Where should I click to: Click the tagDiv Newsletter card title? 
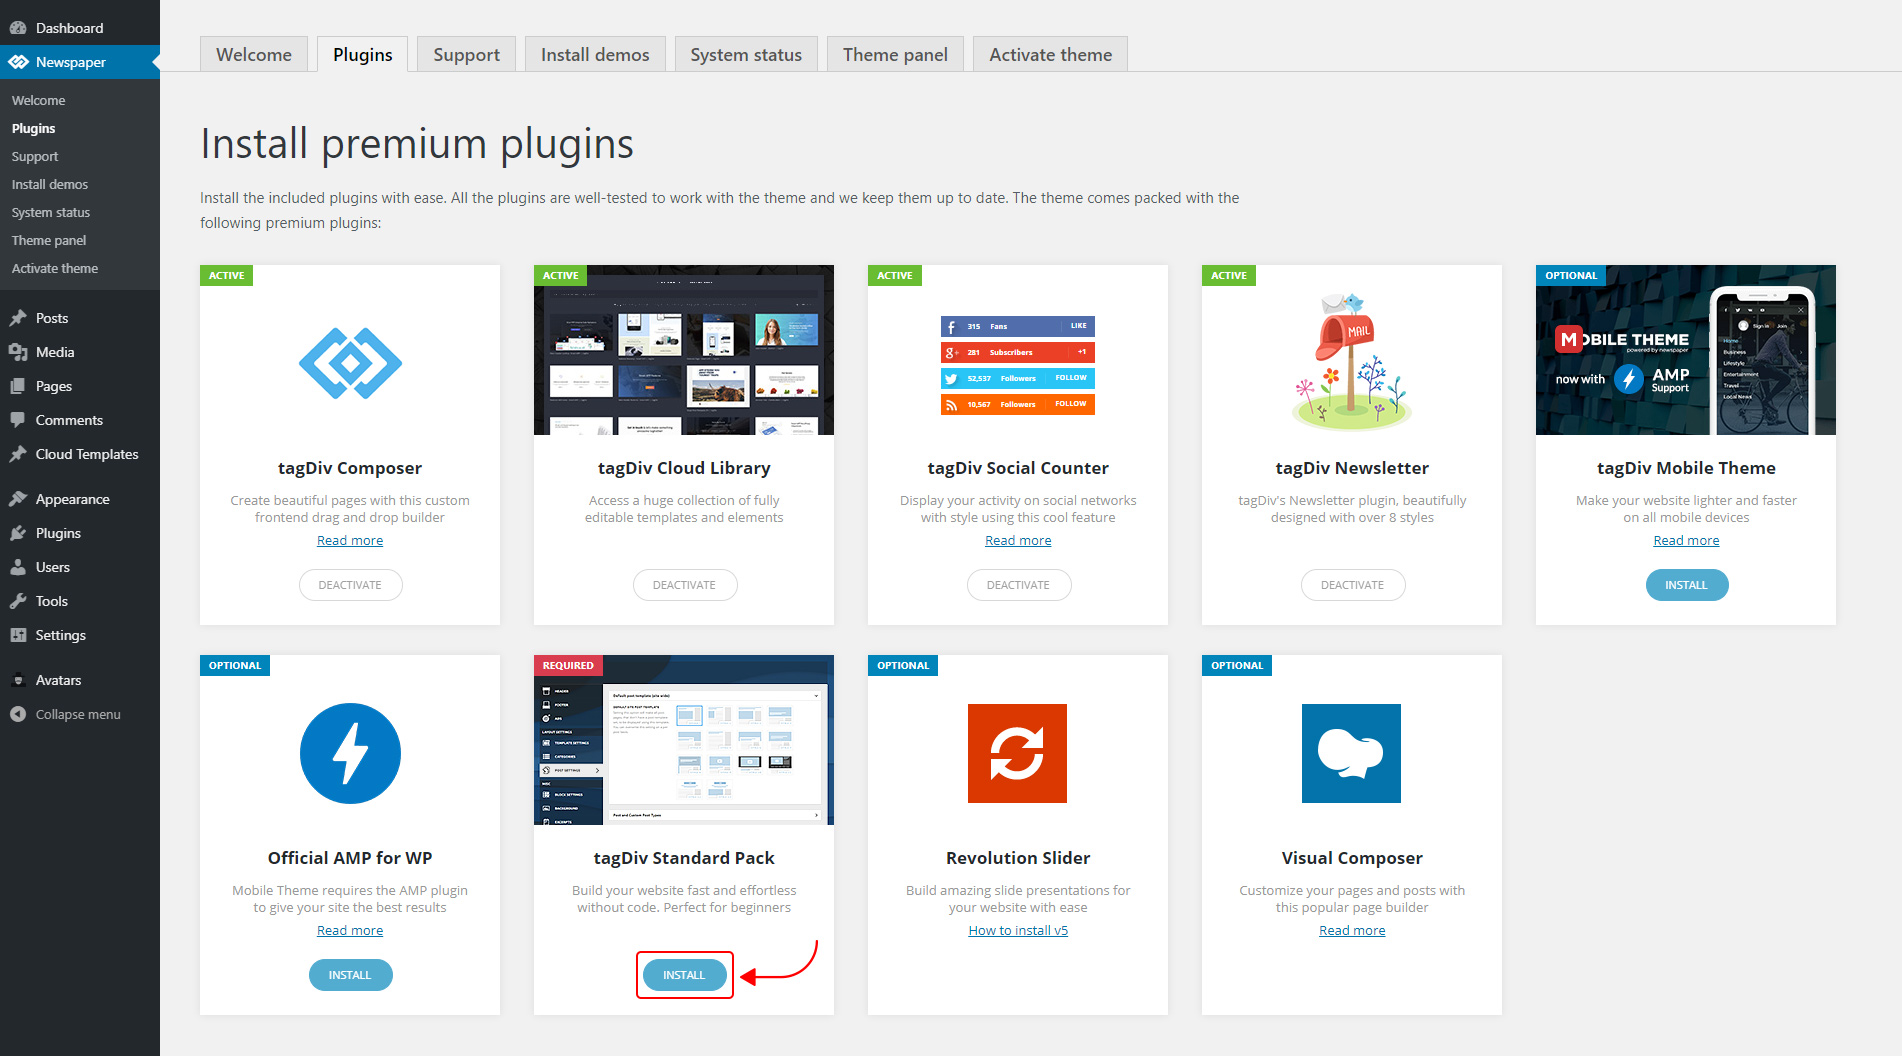point(1352,468)
